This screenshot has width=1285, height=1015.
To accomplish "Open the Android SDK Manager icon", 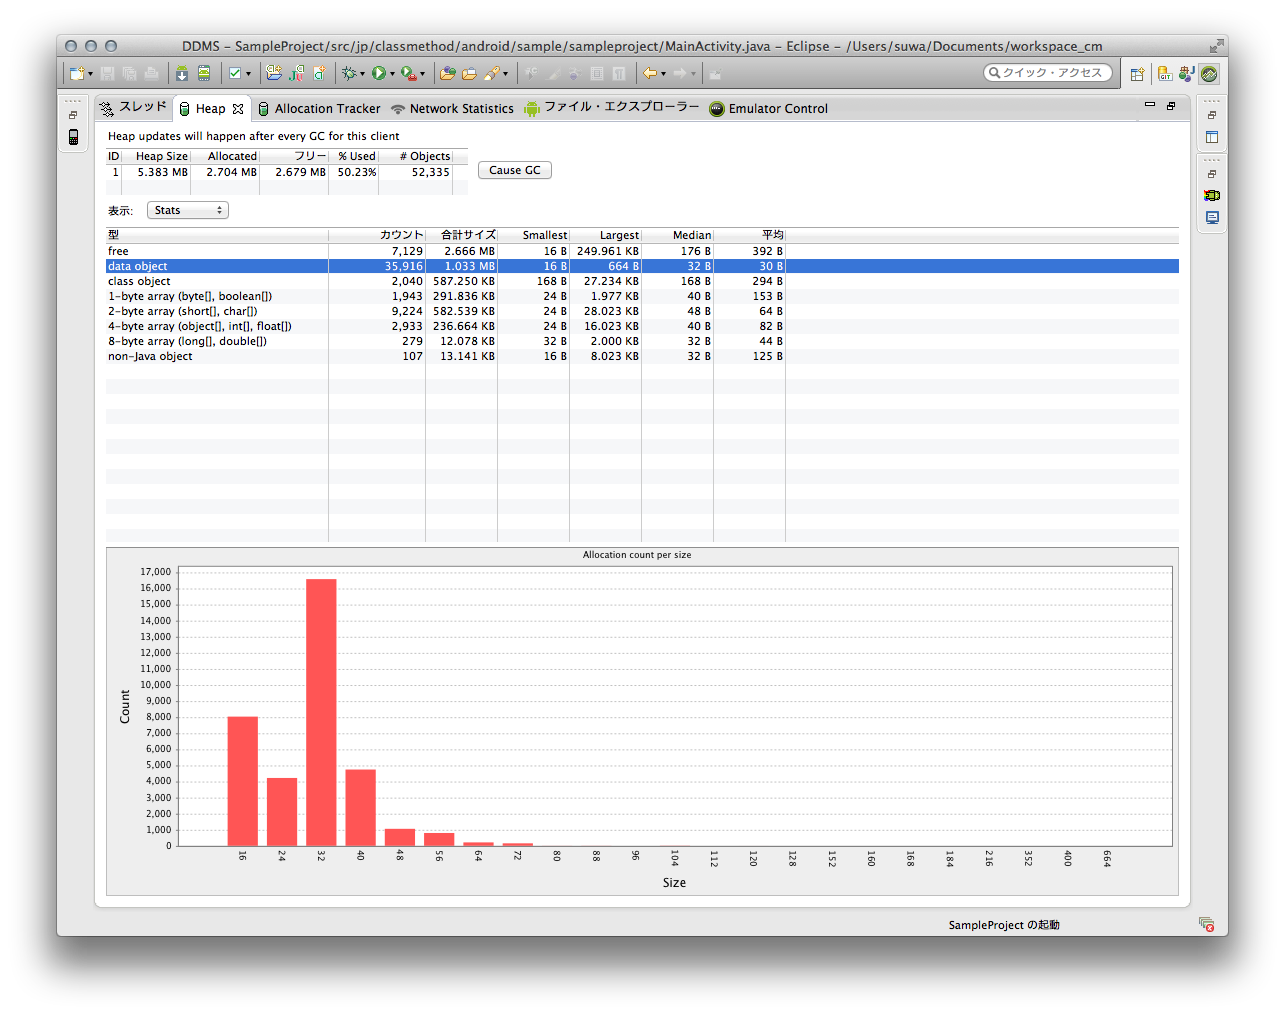I will pyautogui.click(x=182, y=73).
